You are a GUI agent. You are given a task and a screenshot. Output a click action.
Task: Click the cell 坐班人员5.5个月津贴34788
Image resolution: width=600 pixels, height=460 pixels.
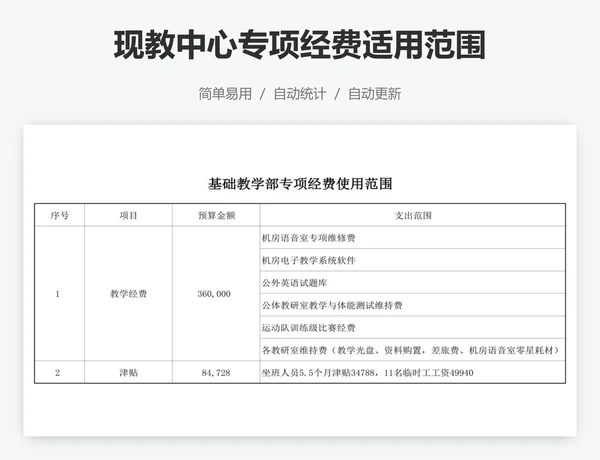(x=412, y=372)
